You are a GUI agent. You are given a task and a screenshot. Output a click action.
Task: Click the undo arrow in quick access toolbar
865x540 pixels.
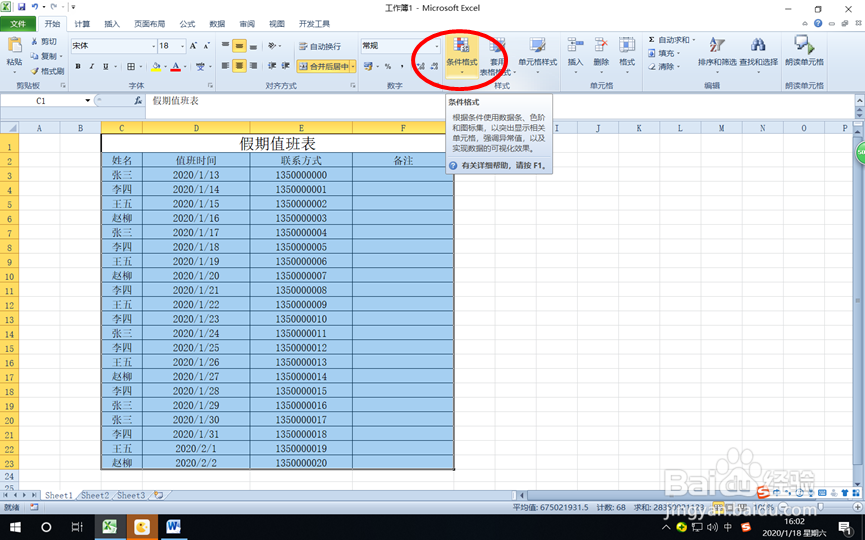click(35, 7)
